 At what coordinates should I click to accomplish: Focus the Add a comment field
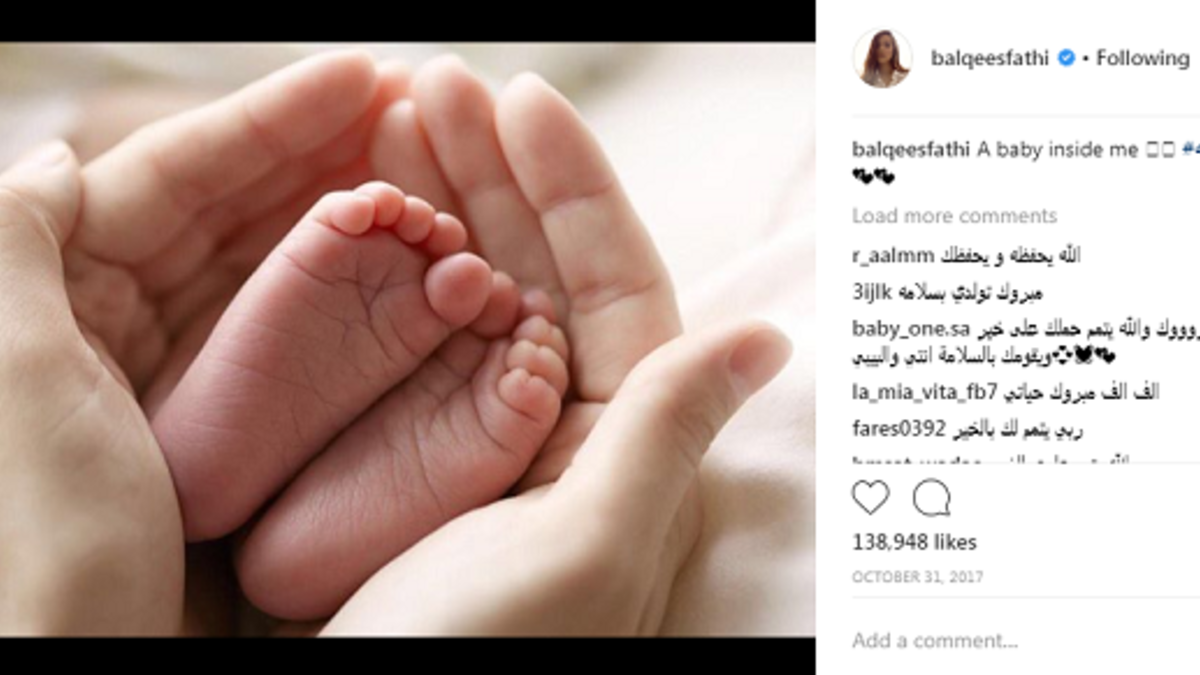tap(1020, 640)
